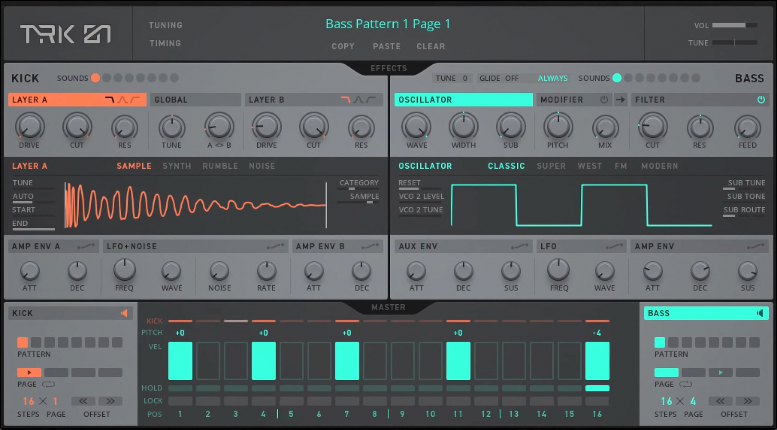Select Layer B band-pass filter shape icon
Image resolution: width=777 pixels, height=430 pixels.
[x=358, y=100]
